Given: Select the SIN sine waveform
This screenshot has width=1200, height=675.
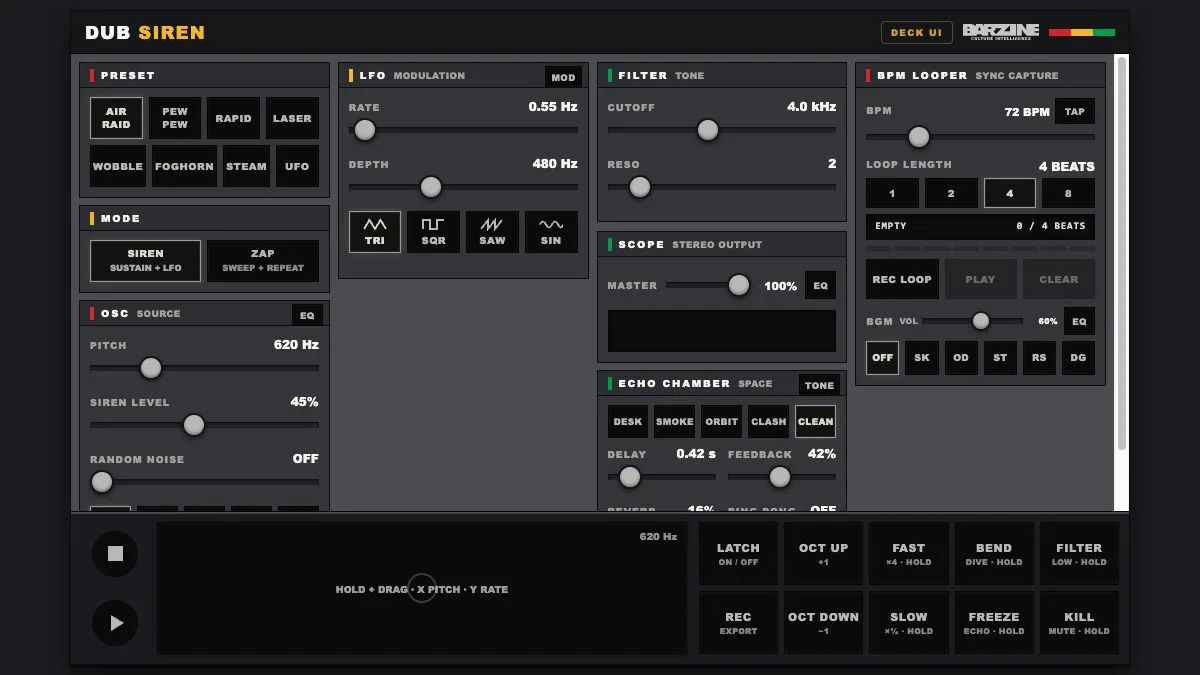Looking at the screenshot, I should point(551,232).
